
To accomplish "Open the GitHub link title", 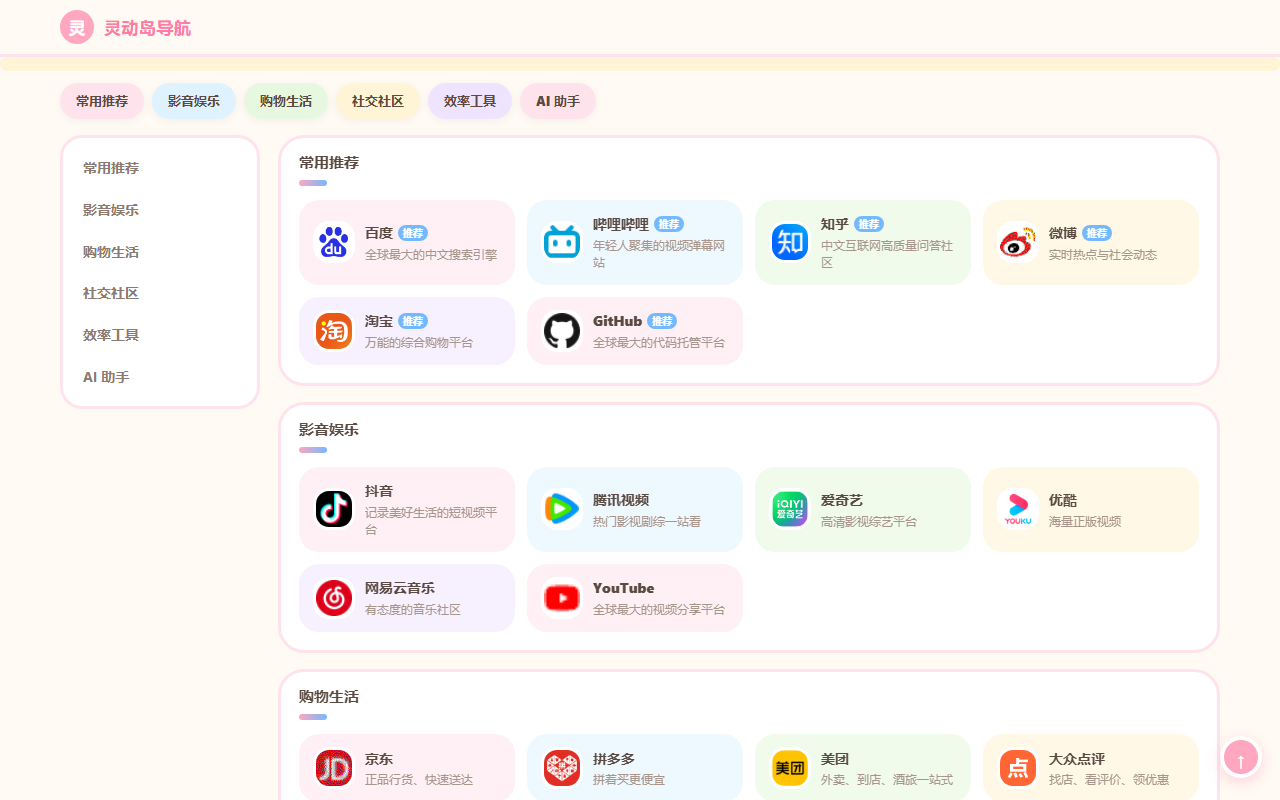I will coord(617,321).
